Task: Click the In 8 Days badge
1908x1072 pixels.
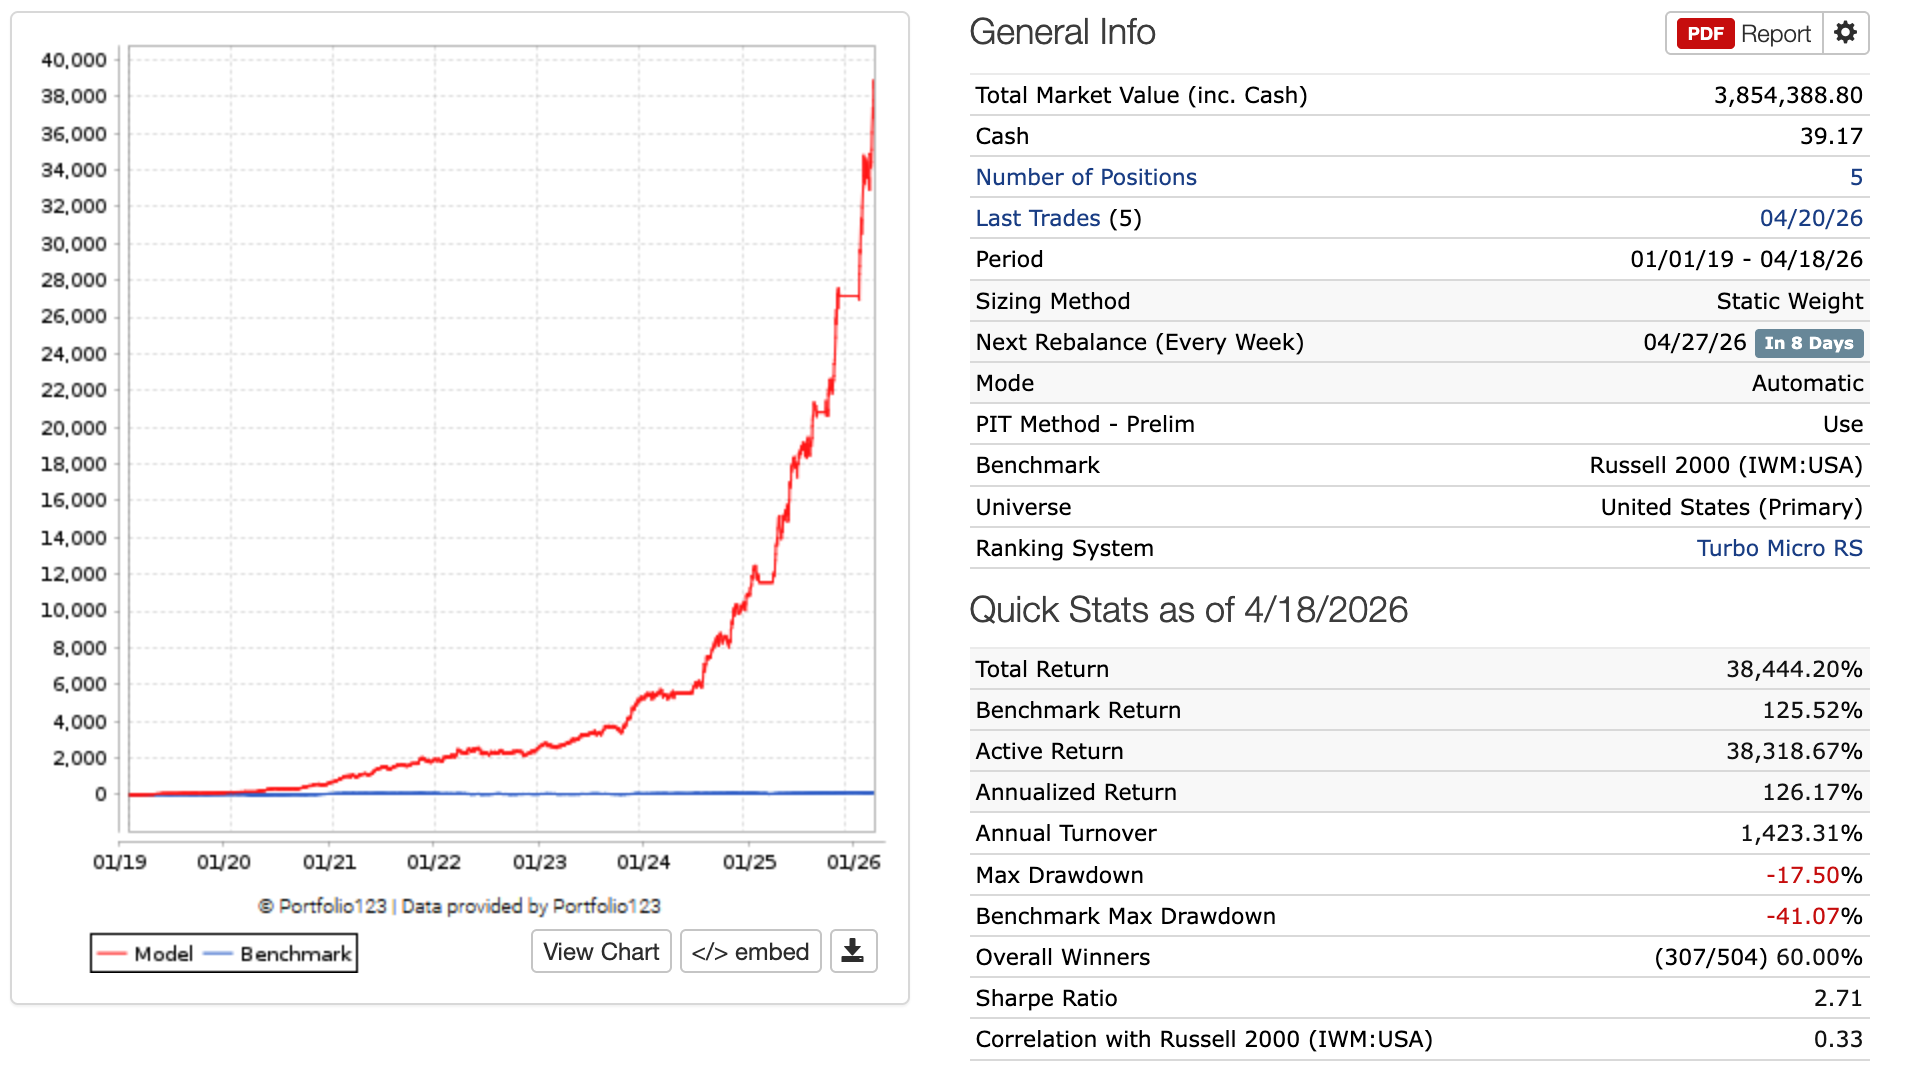Action: coord(1808,343)
